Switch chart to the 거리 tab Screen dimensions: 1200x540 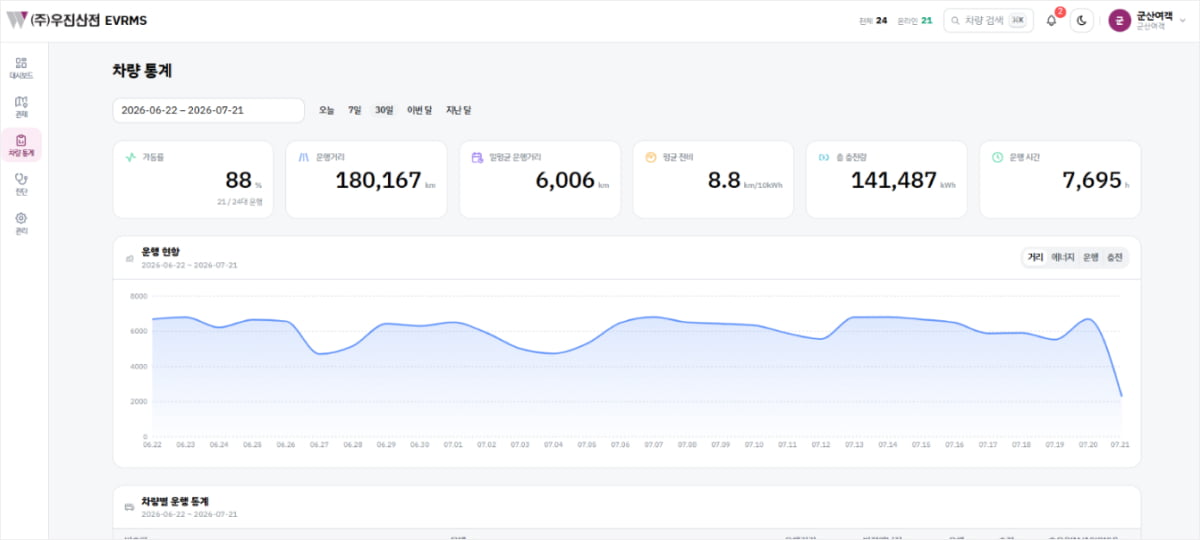coord(1035,257)
